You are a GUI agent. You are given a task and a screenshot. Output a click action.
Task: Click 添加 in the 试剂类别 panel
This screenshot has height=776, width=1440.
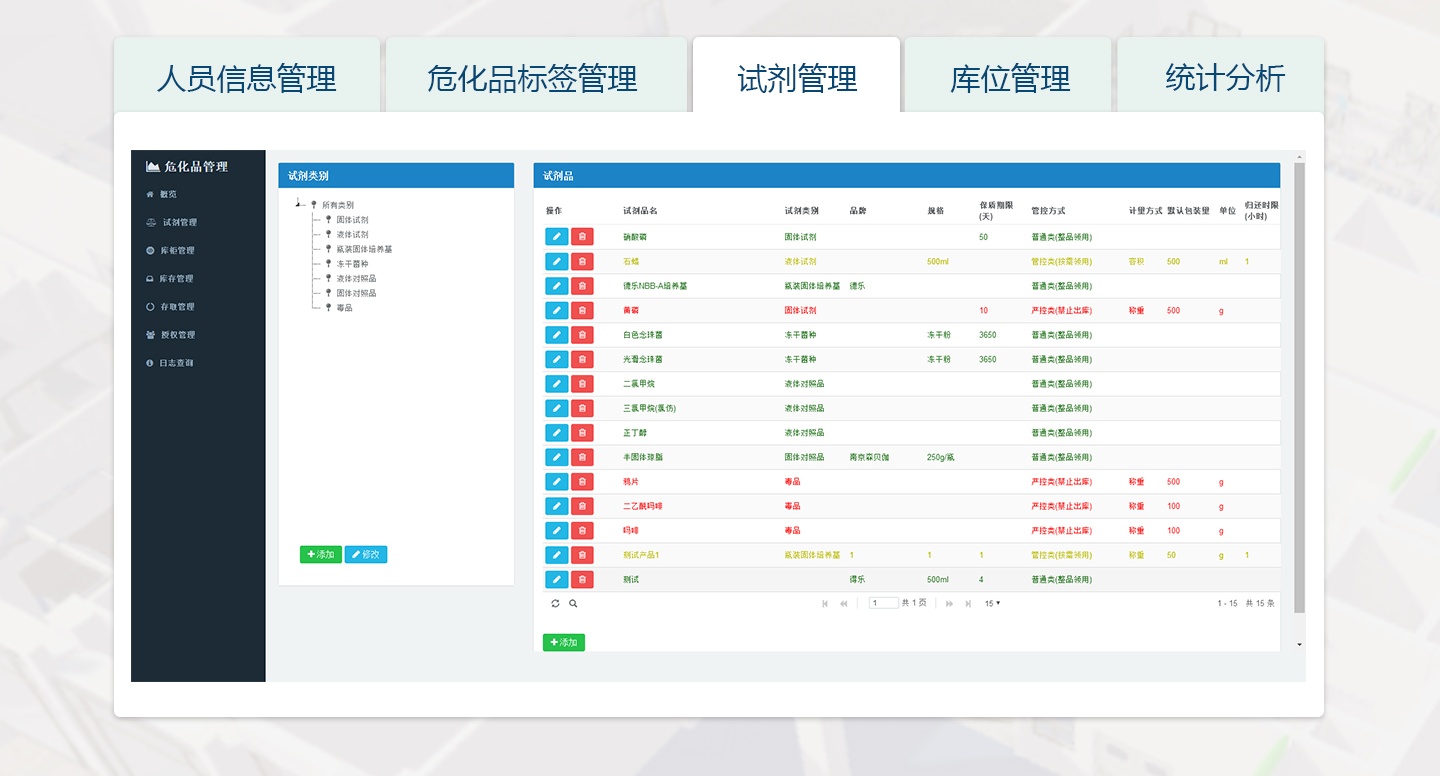point(321,555)
